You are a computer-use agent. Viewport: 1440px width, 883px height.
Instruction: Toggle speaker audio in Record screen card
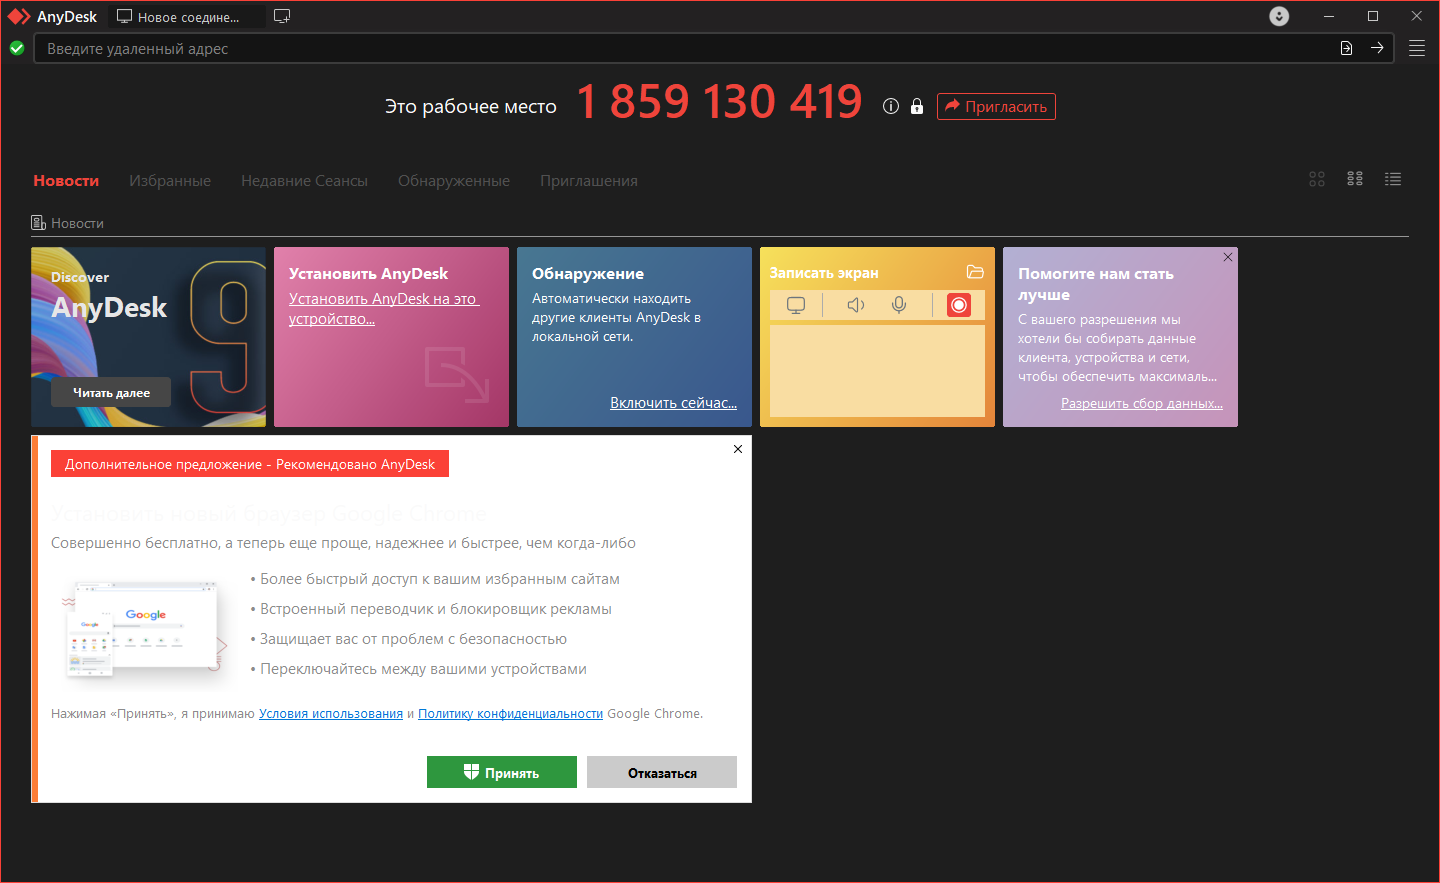[x=856, y=305]
